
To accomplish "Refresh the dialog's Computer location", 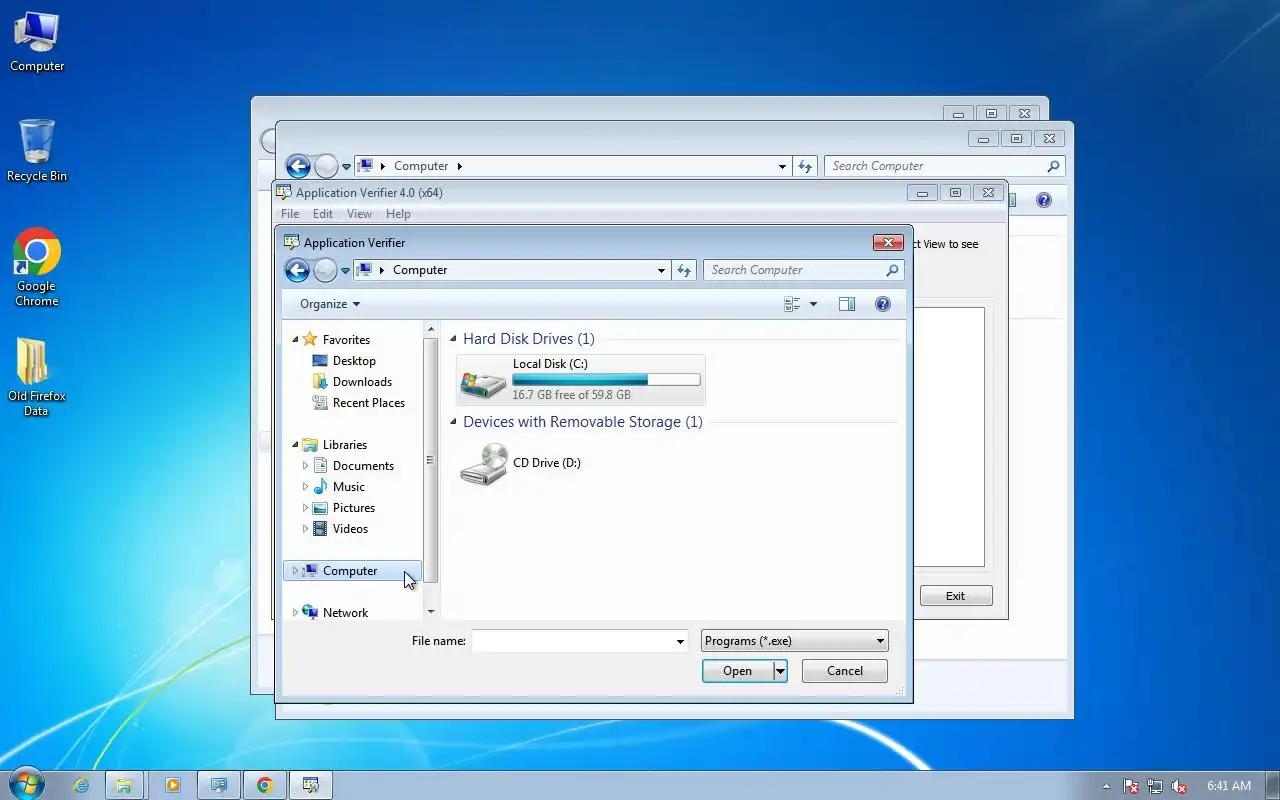I will click(x=684, y=270).
